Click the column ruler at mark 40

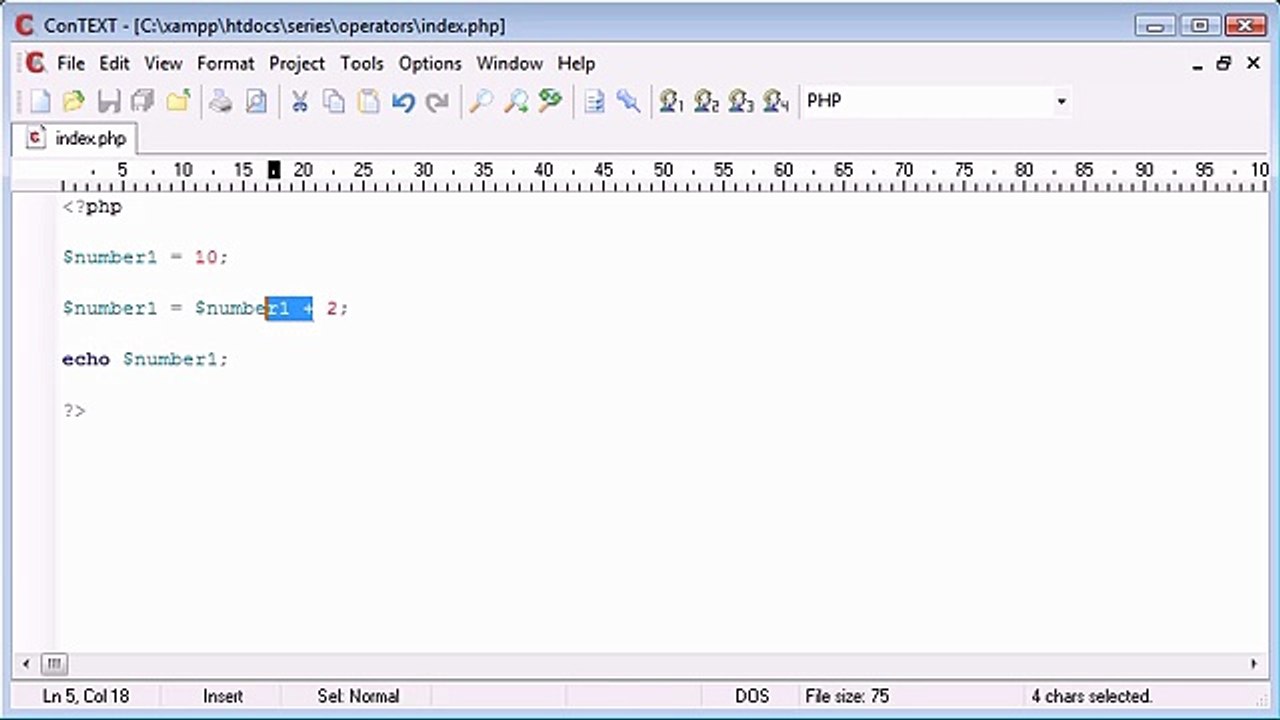pos(543,171)
